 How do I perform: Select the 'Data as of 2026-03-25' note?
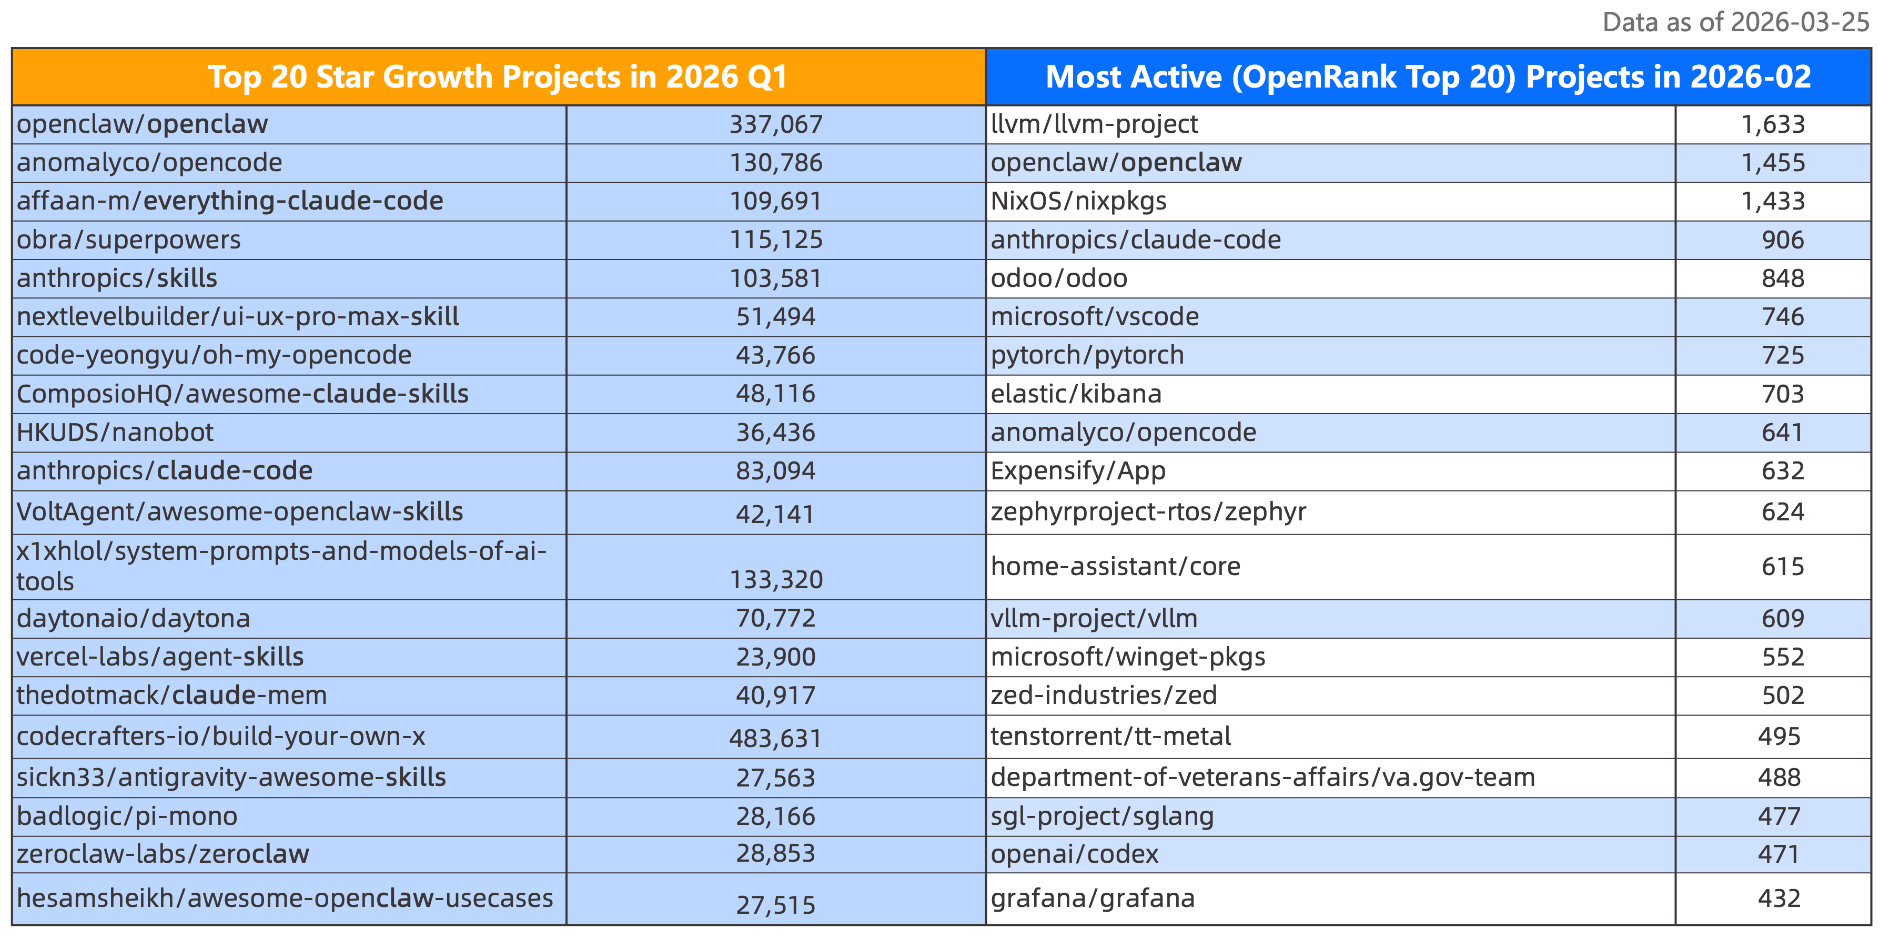tap(1735, 22)
